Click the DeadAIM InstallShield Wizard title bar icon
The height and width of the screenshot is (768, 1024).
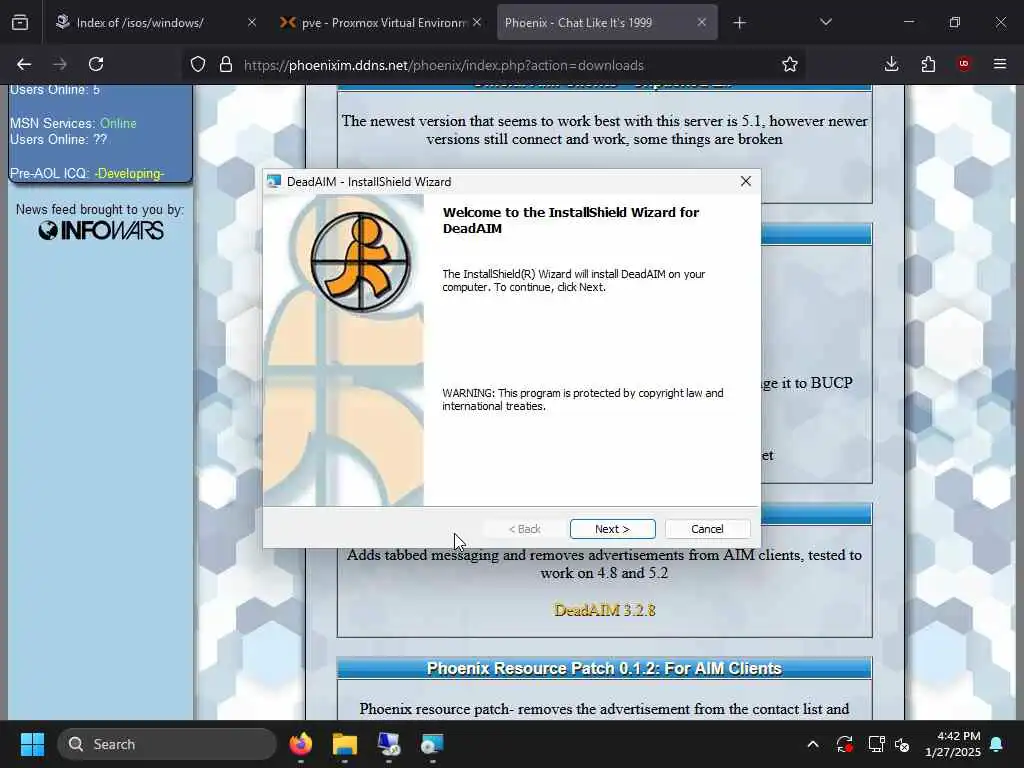coord(274,182)
